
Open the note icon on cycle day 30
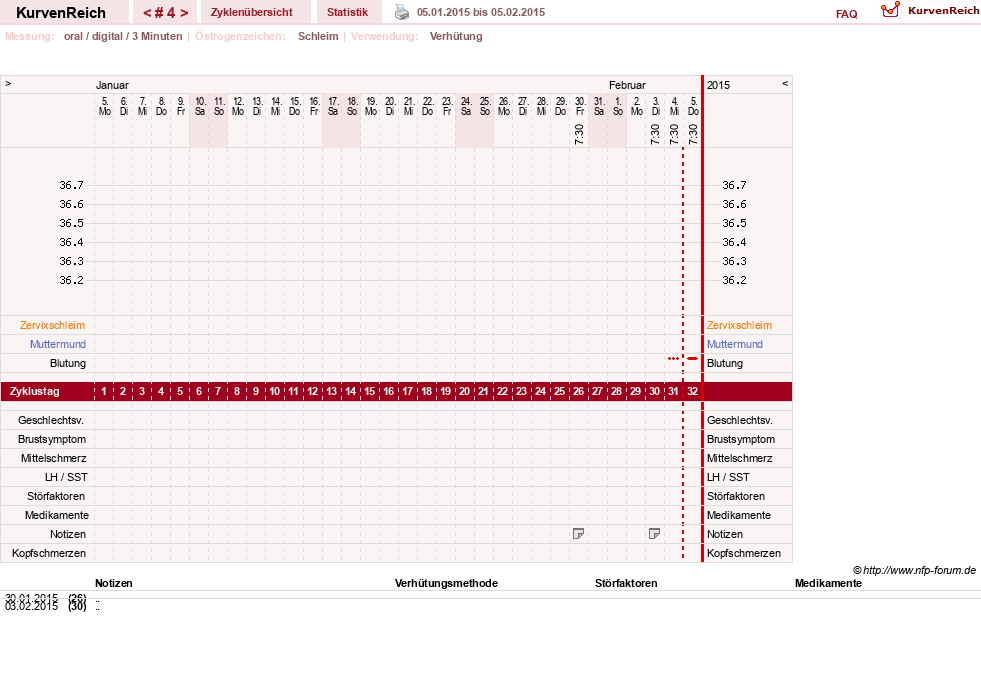654,534
